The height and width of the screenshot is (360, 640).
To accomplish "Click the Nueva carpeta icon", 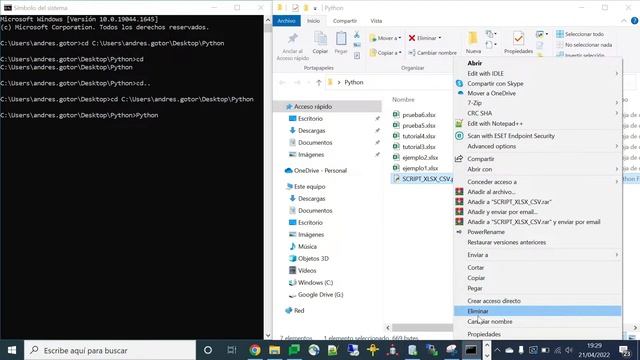I will click(x=473, y=42).
